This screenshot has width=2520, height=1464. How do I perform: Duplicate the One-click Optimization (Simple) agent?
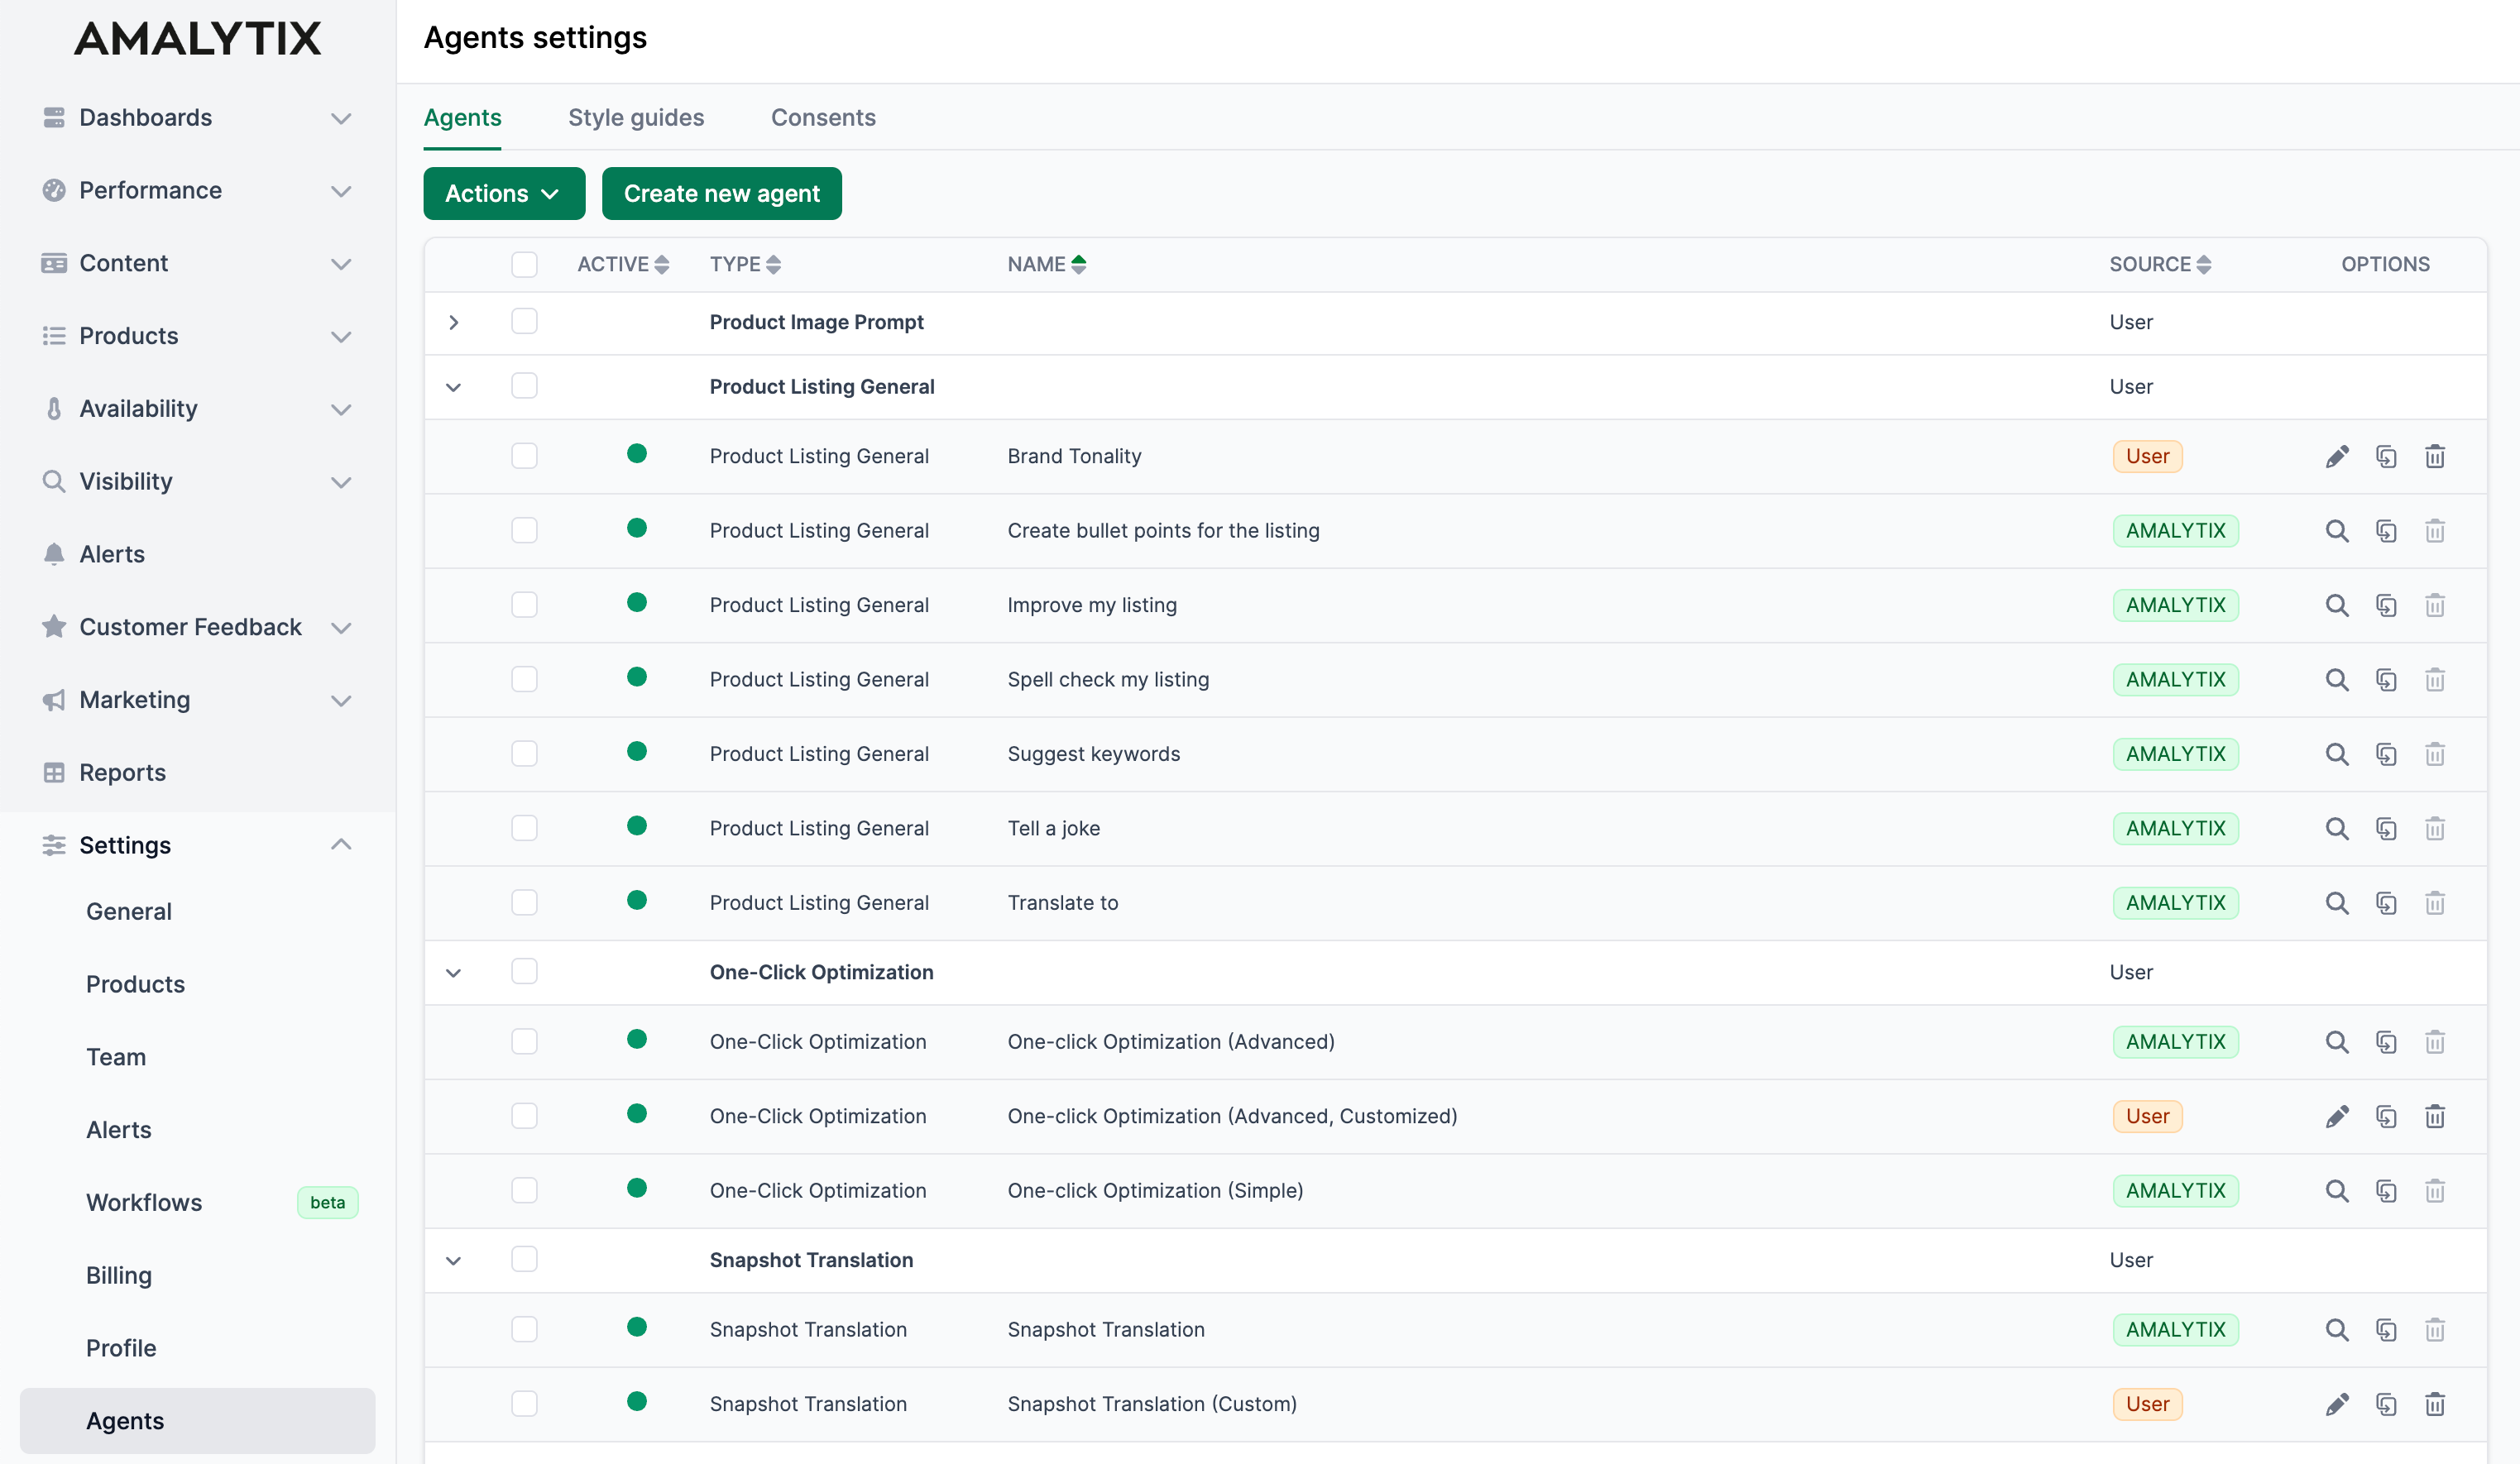[x=2386, y=1190]
